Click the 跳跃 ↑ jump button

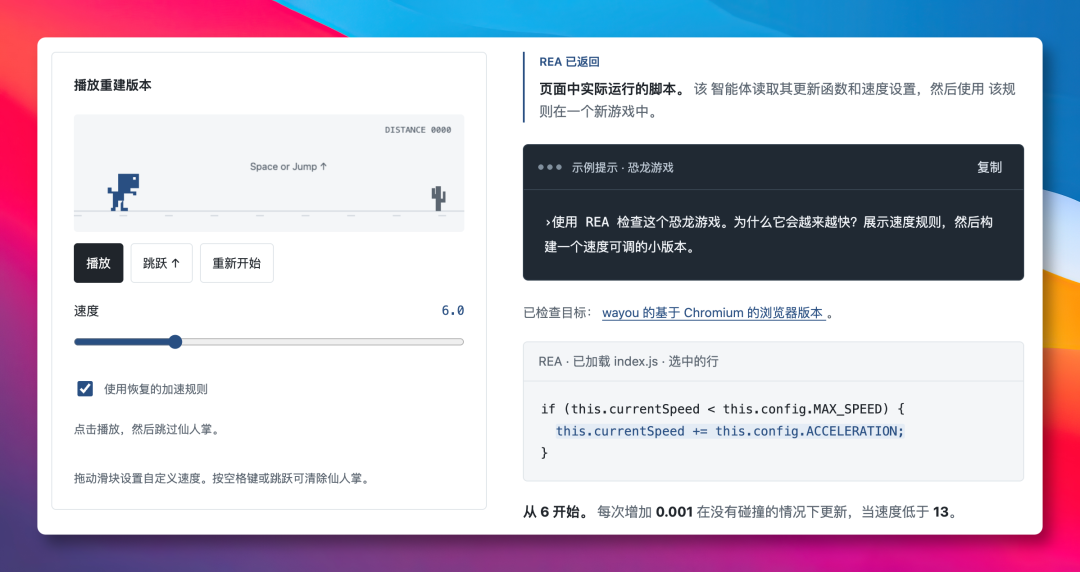click(x=161, y=263)
